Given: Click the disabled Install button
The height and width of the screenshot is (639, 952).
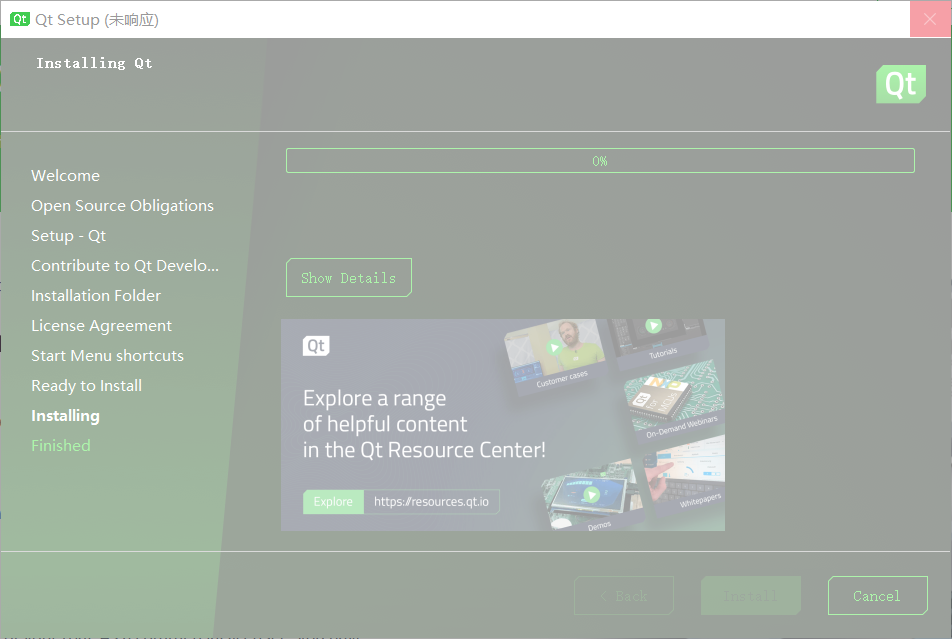Looking at the screenshot, I should [750, 595].
